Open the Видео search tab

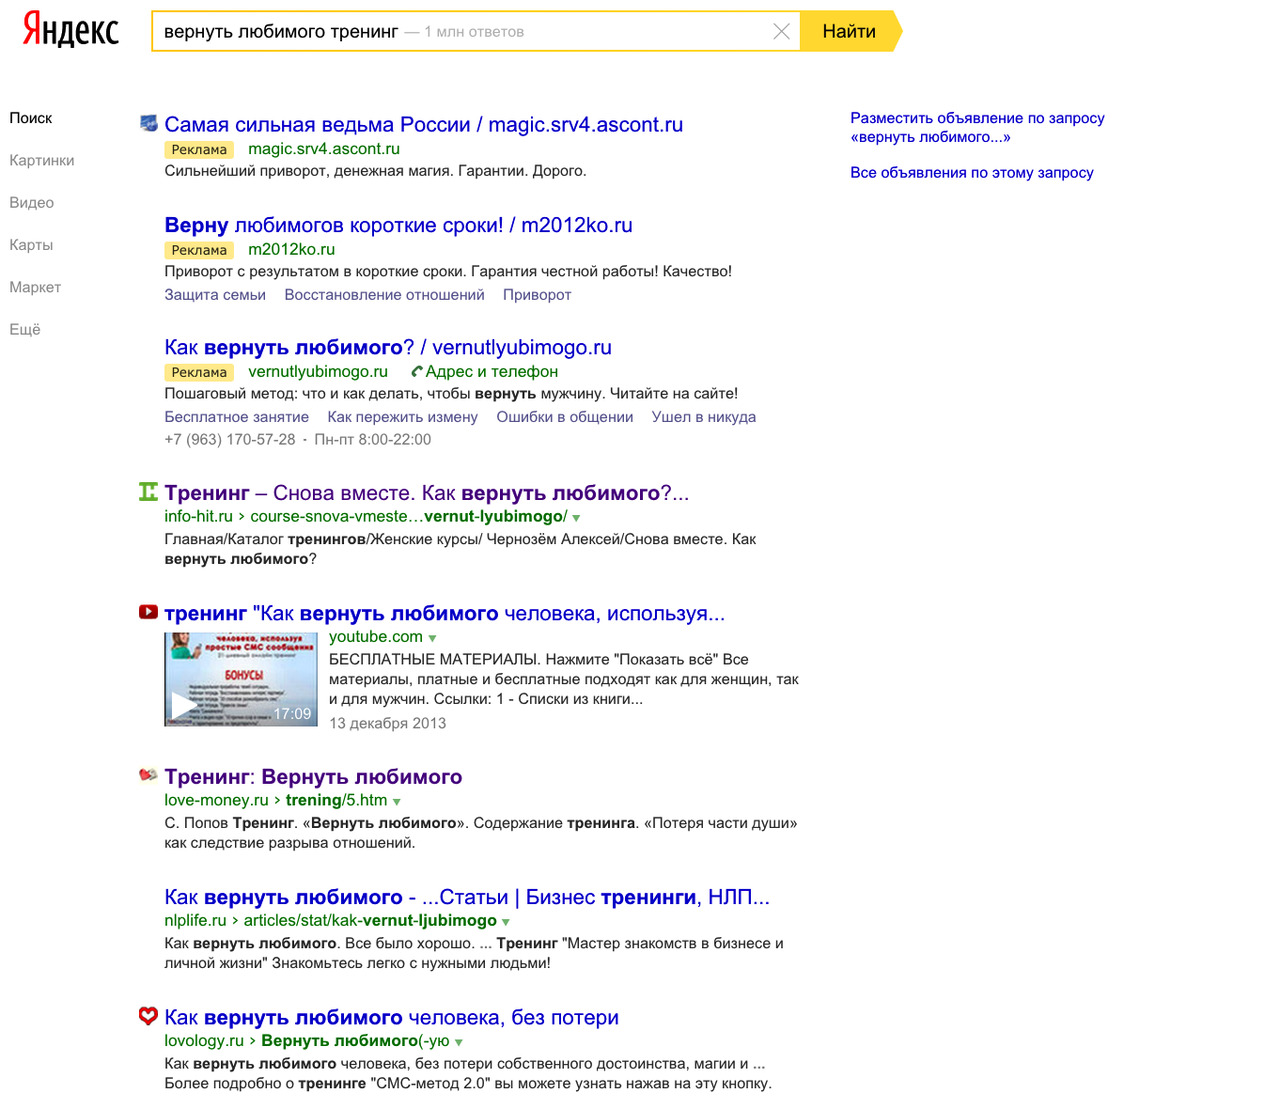click(x=32, y=202)
